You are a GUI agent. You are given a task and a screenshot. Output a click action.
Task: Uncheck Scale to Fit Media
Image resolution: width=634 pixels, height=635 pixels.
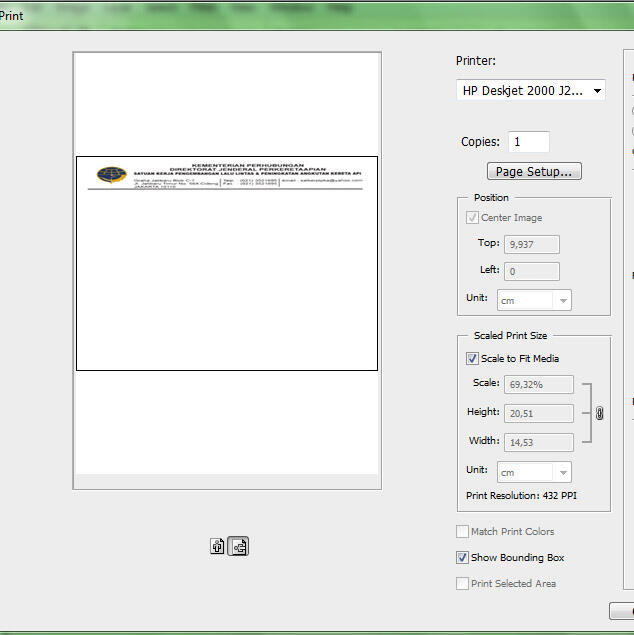[x=473, y=359]
